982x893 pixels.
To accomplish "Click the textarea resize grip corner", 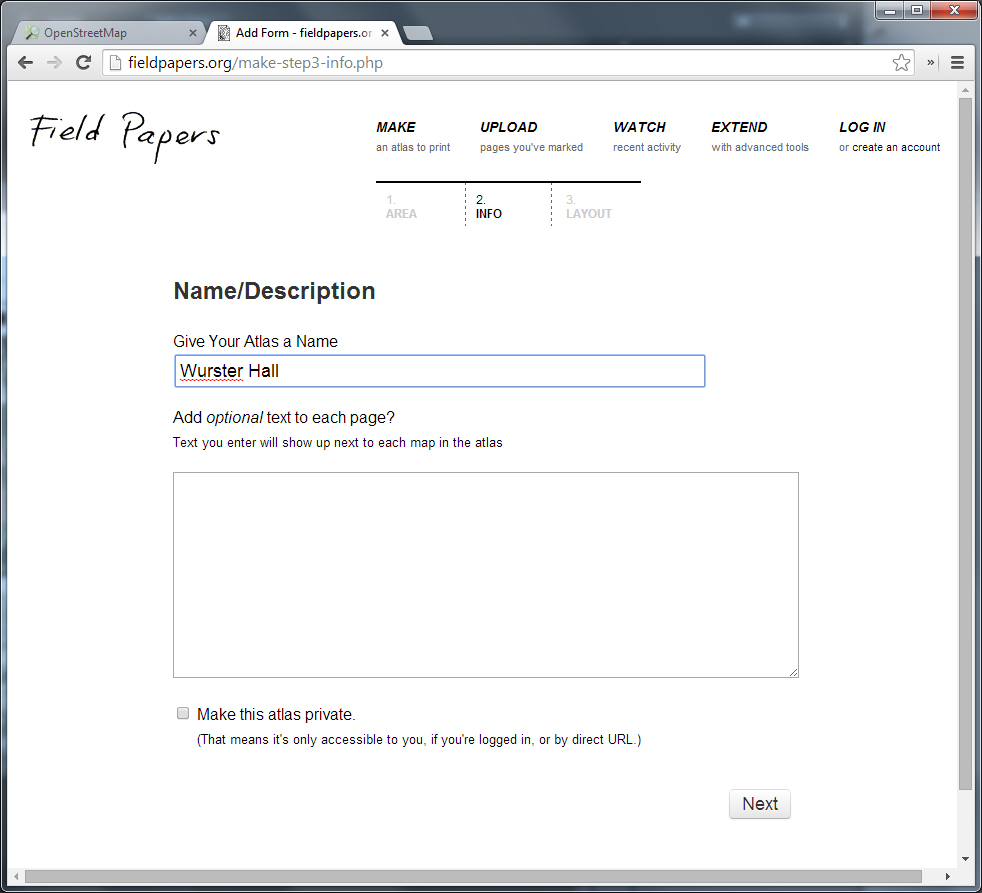I will [x=793, y=672].
